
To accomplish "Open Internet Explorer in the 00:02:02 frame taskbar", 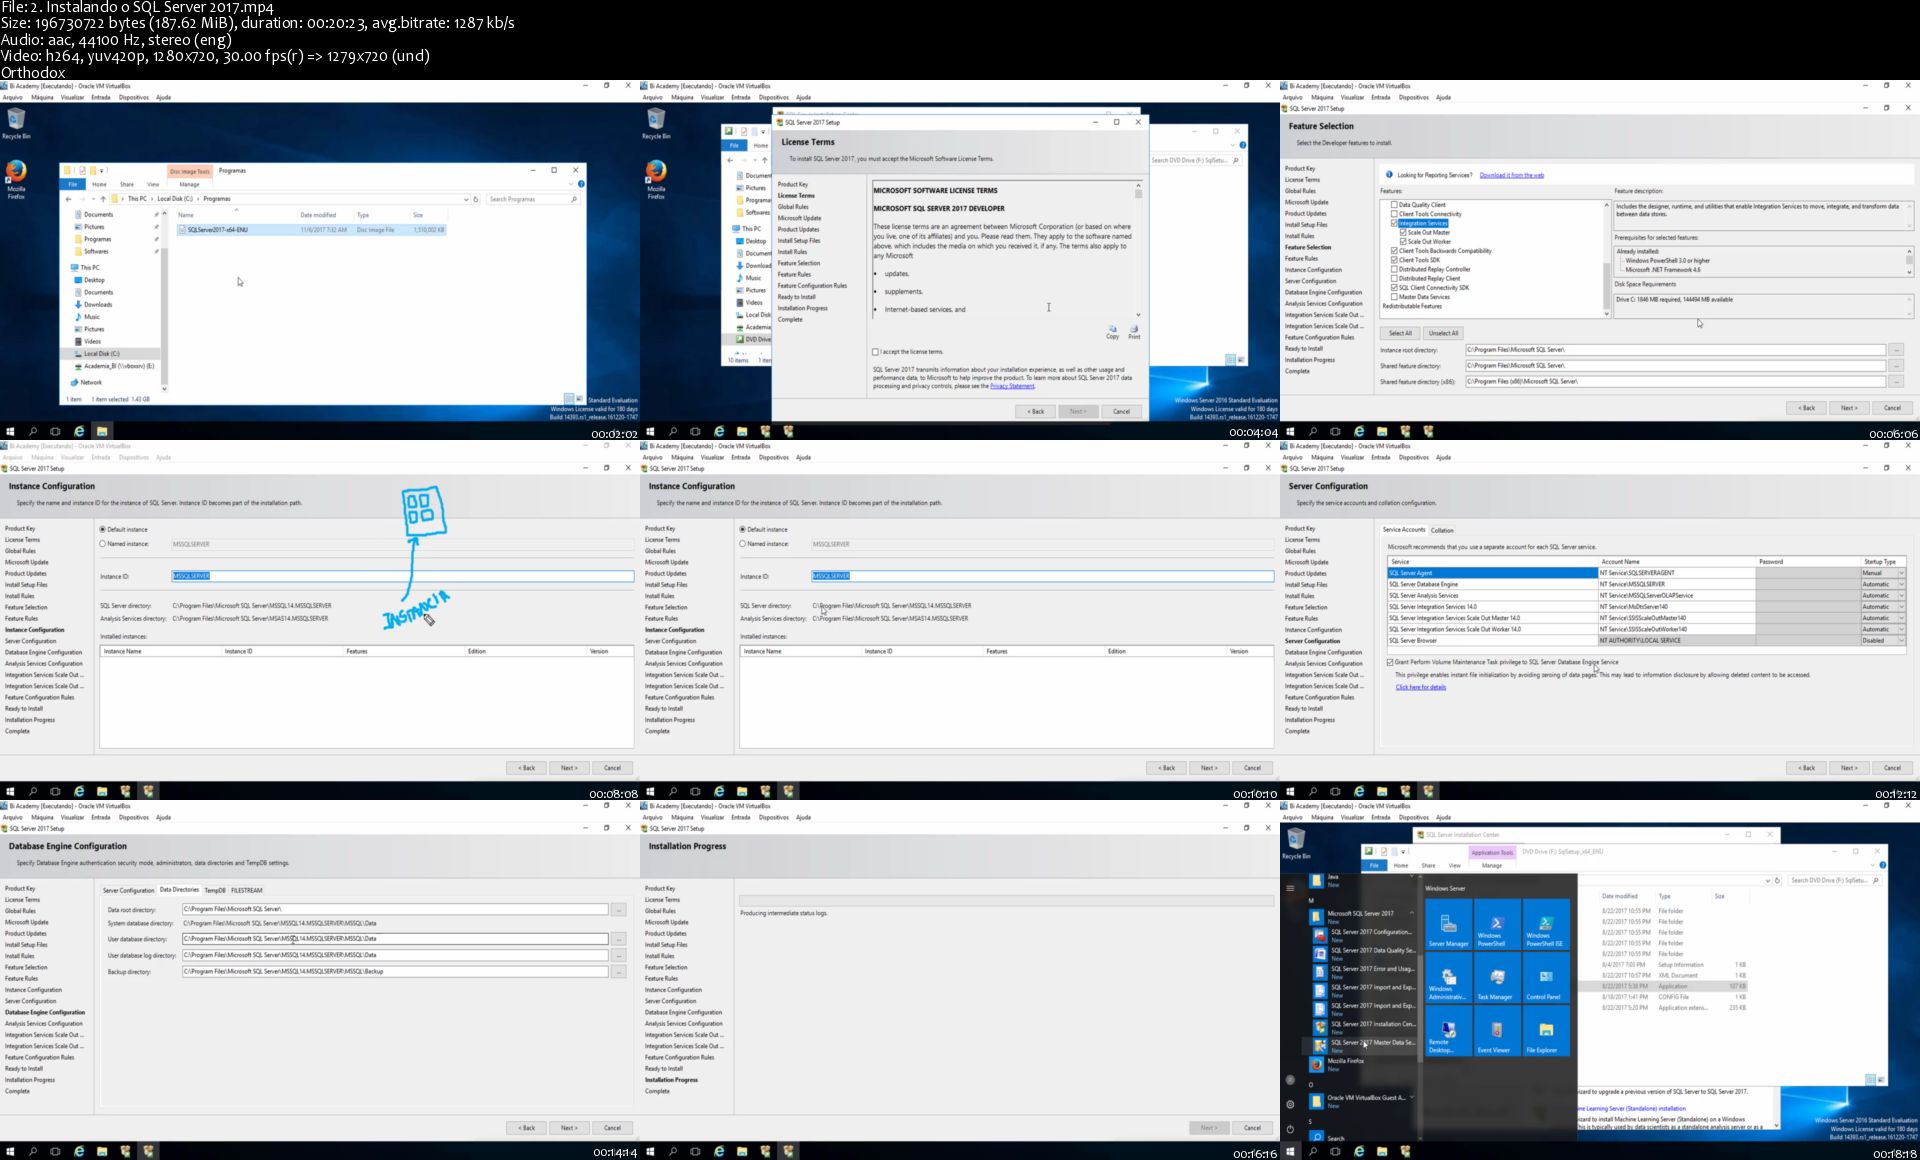I will click(79, 431).
